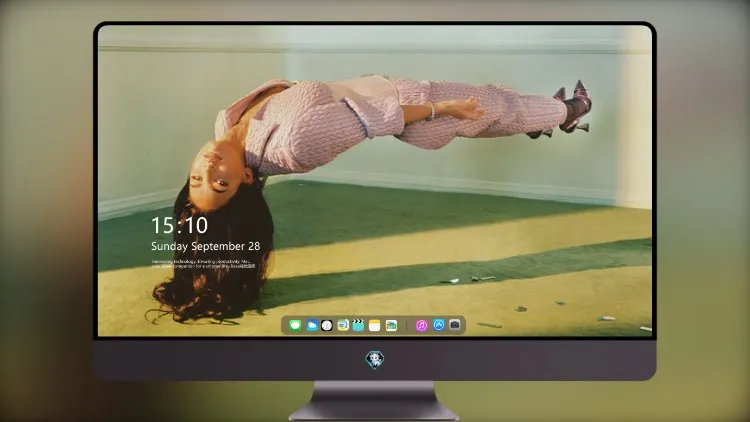This screenshot has height=422, width=750.
Task: Open the Weather app in the dock
Action: [x=311, y=325]
